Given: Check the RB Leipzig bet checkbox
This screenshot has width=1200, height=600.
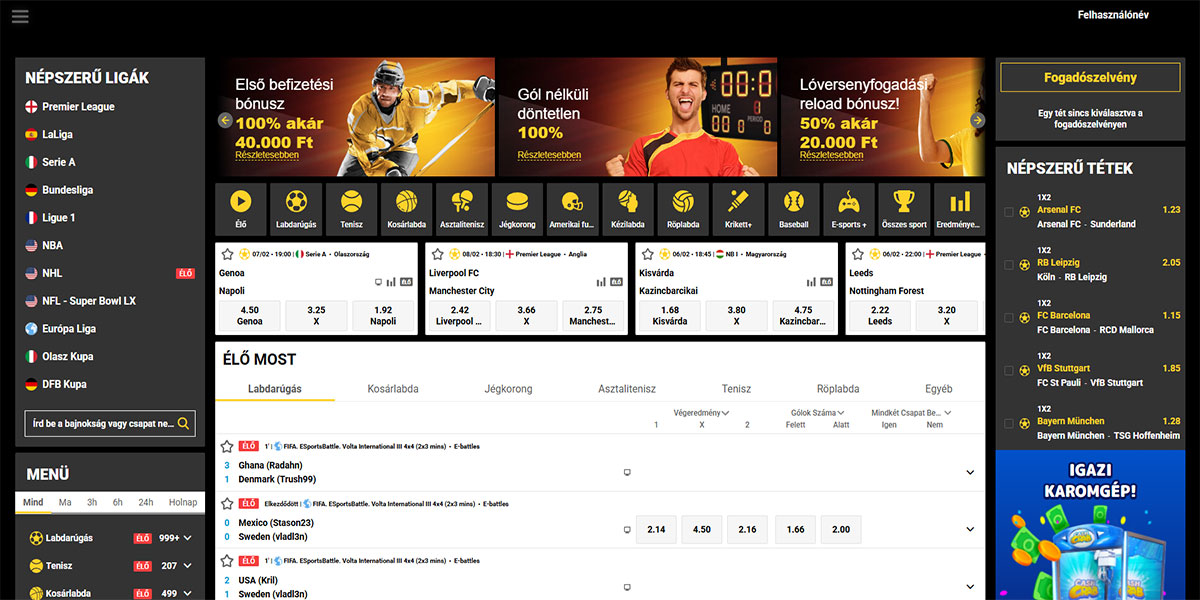Looking at the screenshot, I should [1008, 264].
